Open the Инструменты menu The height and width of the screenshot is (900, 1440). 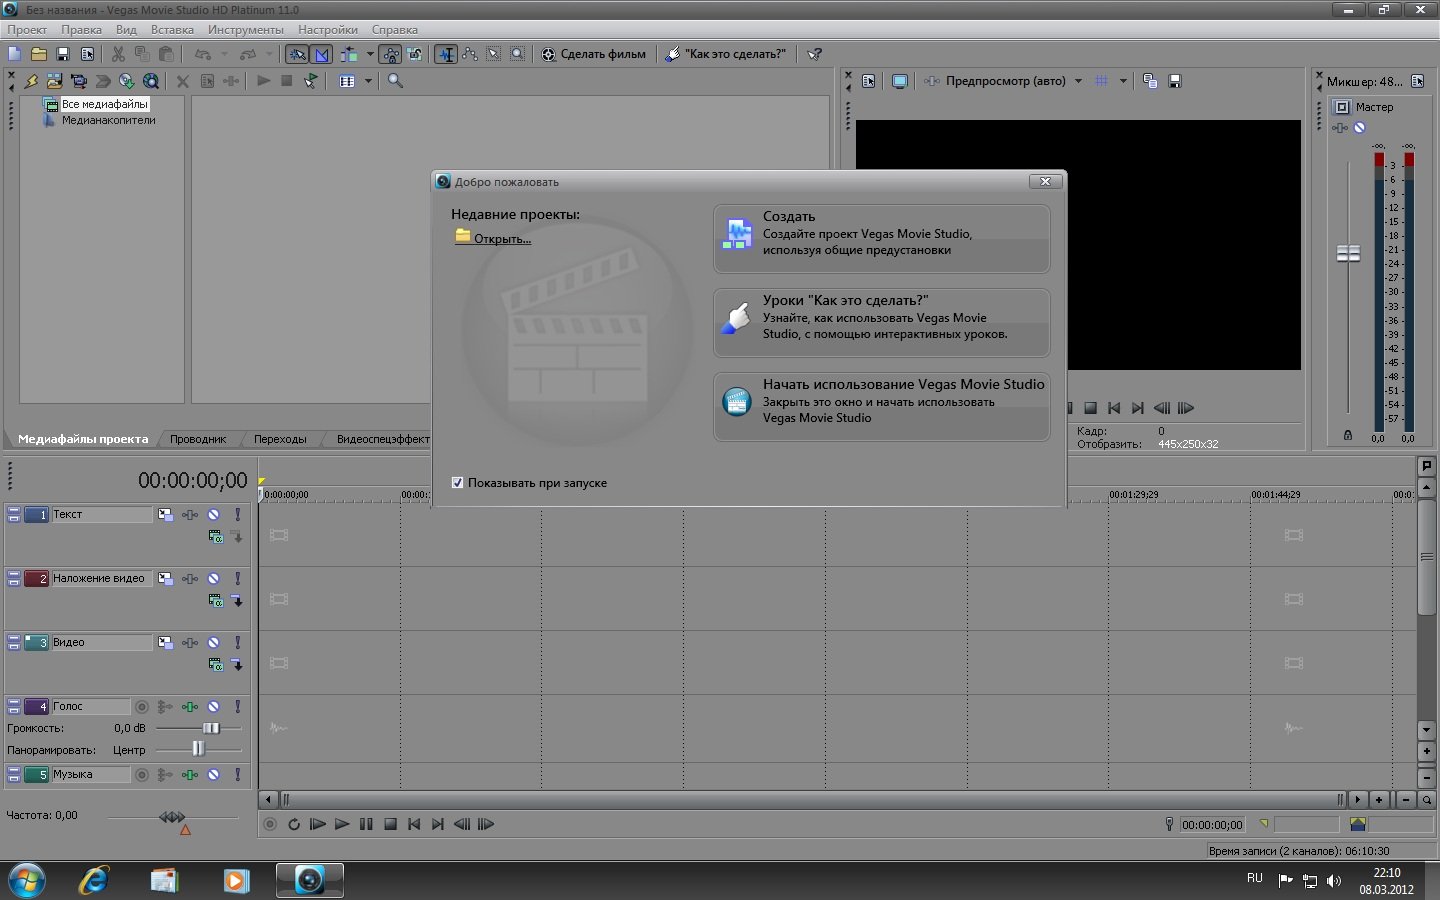point(246,30)
